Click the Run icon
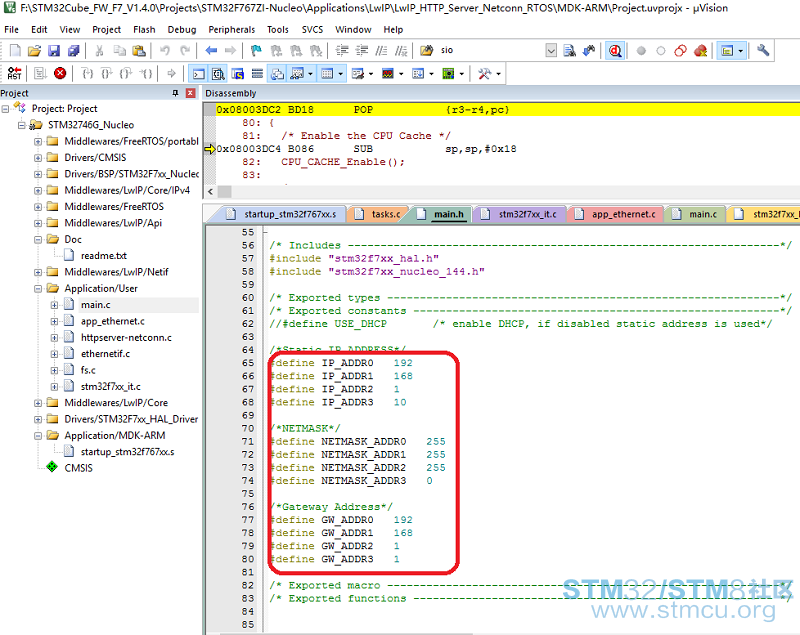 pos(40,73)
